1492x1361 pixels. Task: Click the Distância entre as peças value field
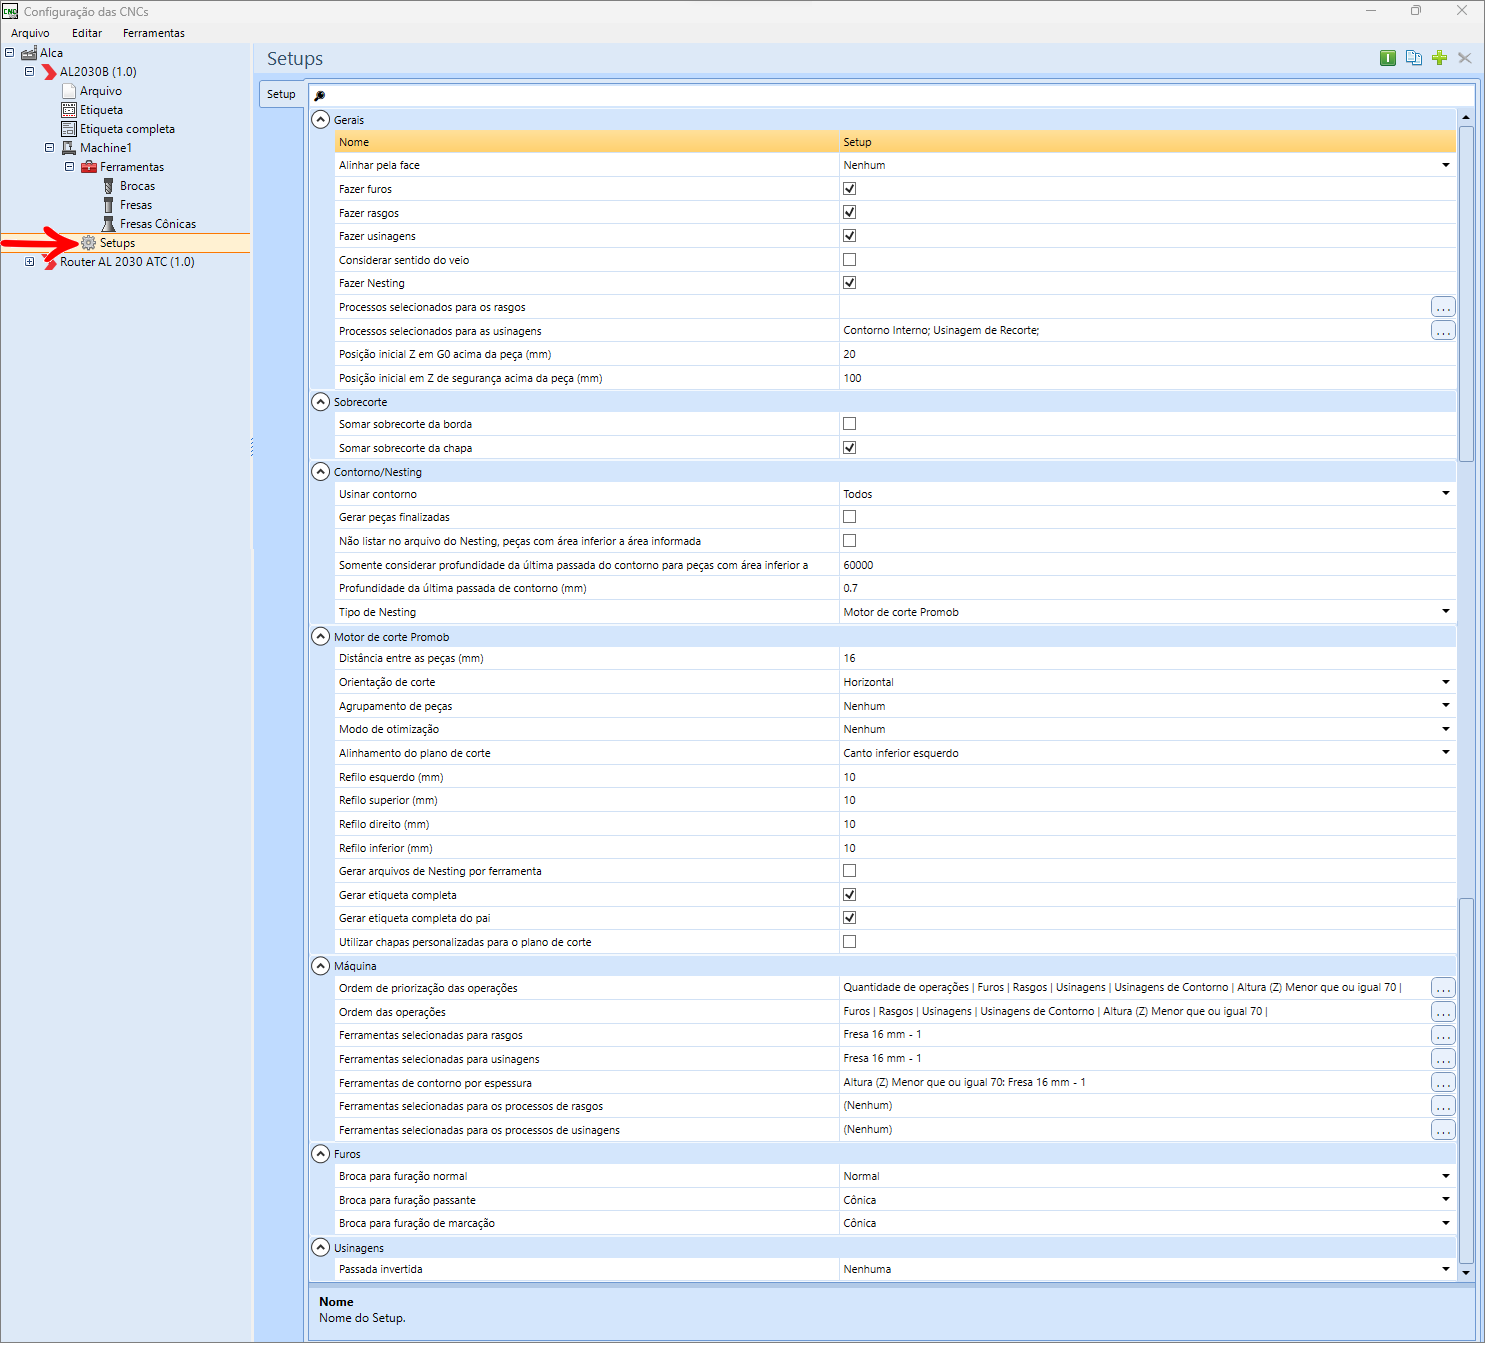[x=1147, y=658]
